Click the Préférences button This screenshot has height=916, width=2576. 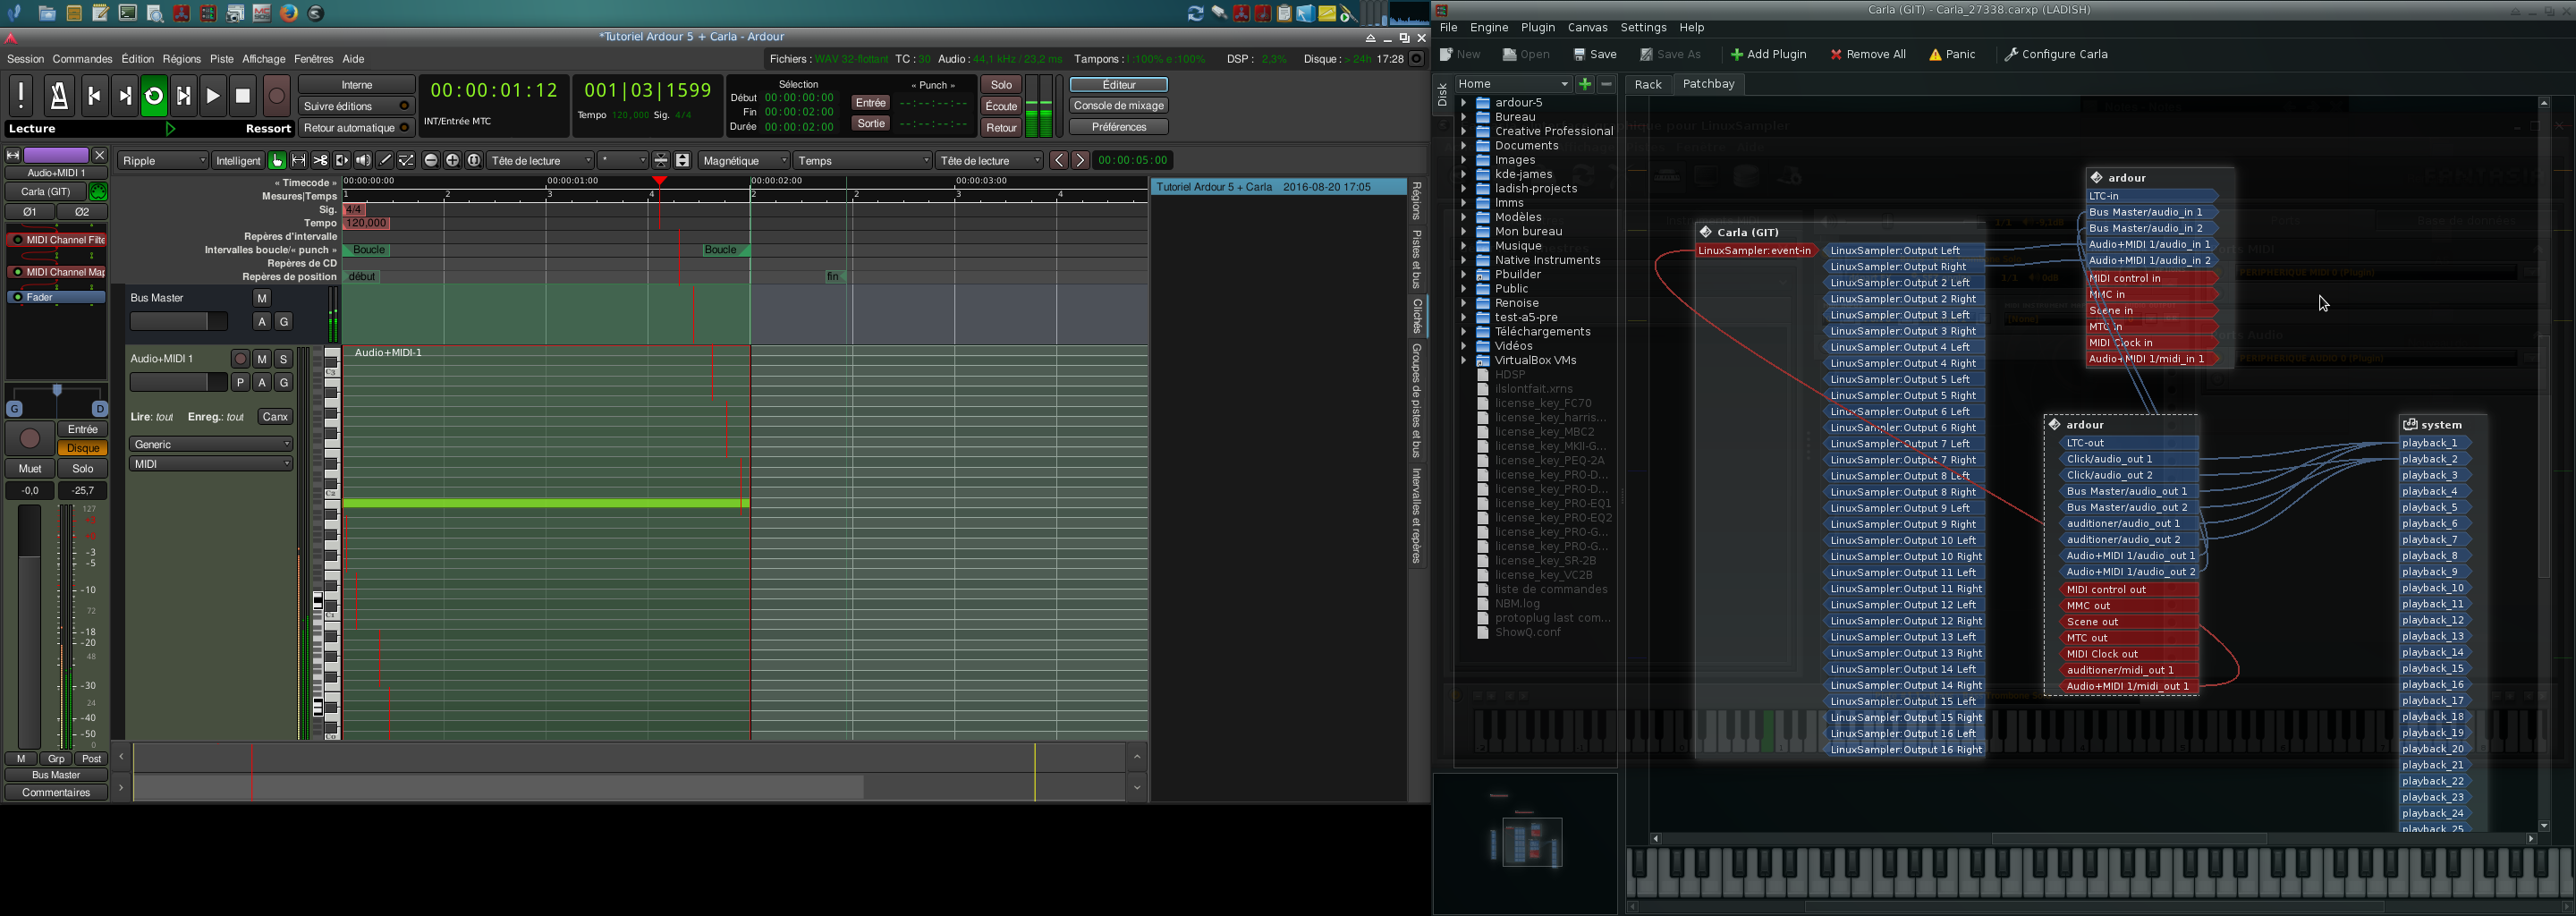pos(1118,127)
